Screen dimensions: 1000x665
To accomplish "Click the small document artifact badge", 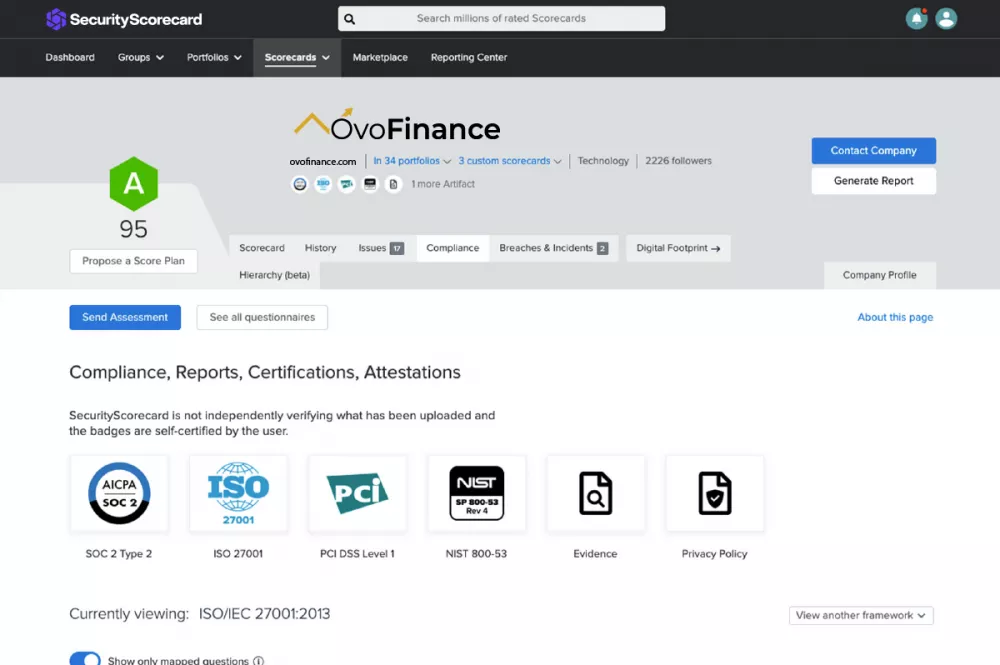I will (393, 184).
